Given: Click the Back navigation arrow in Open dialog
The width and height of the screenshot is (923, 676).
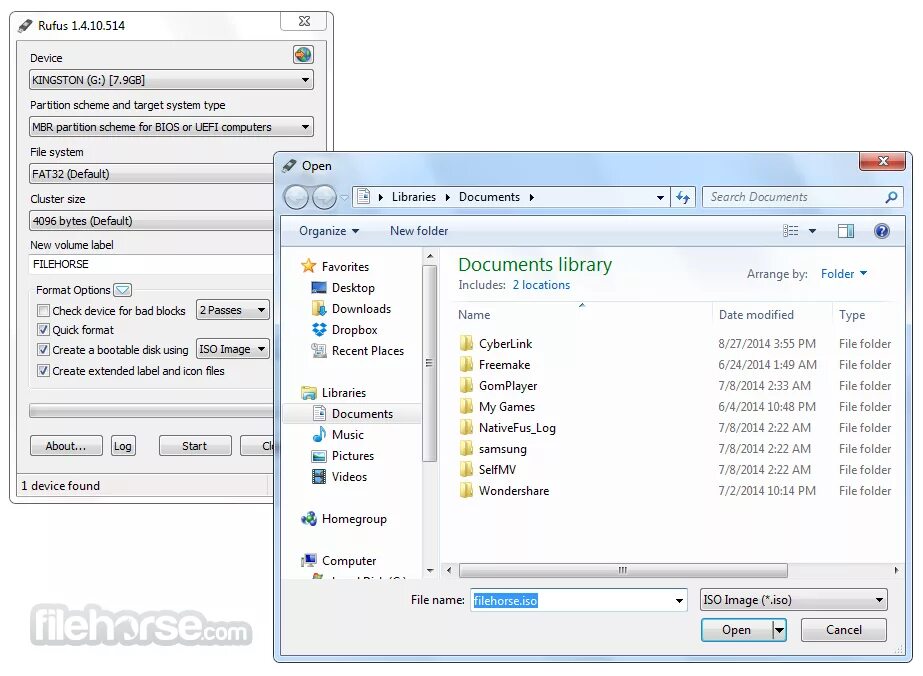Looking at the screenshot, I should coord(296,197).
